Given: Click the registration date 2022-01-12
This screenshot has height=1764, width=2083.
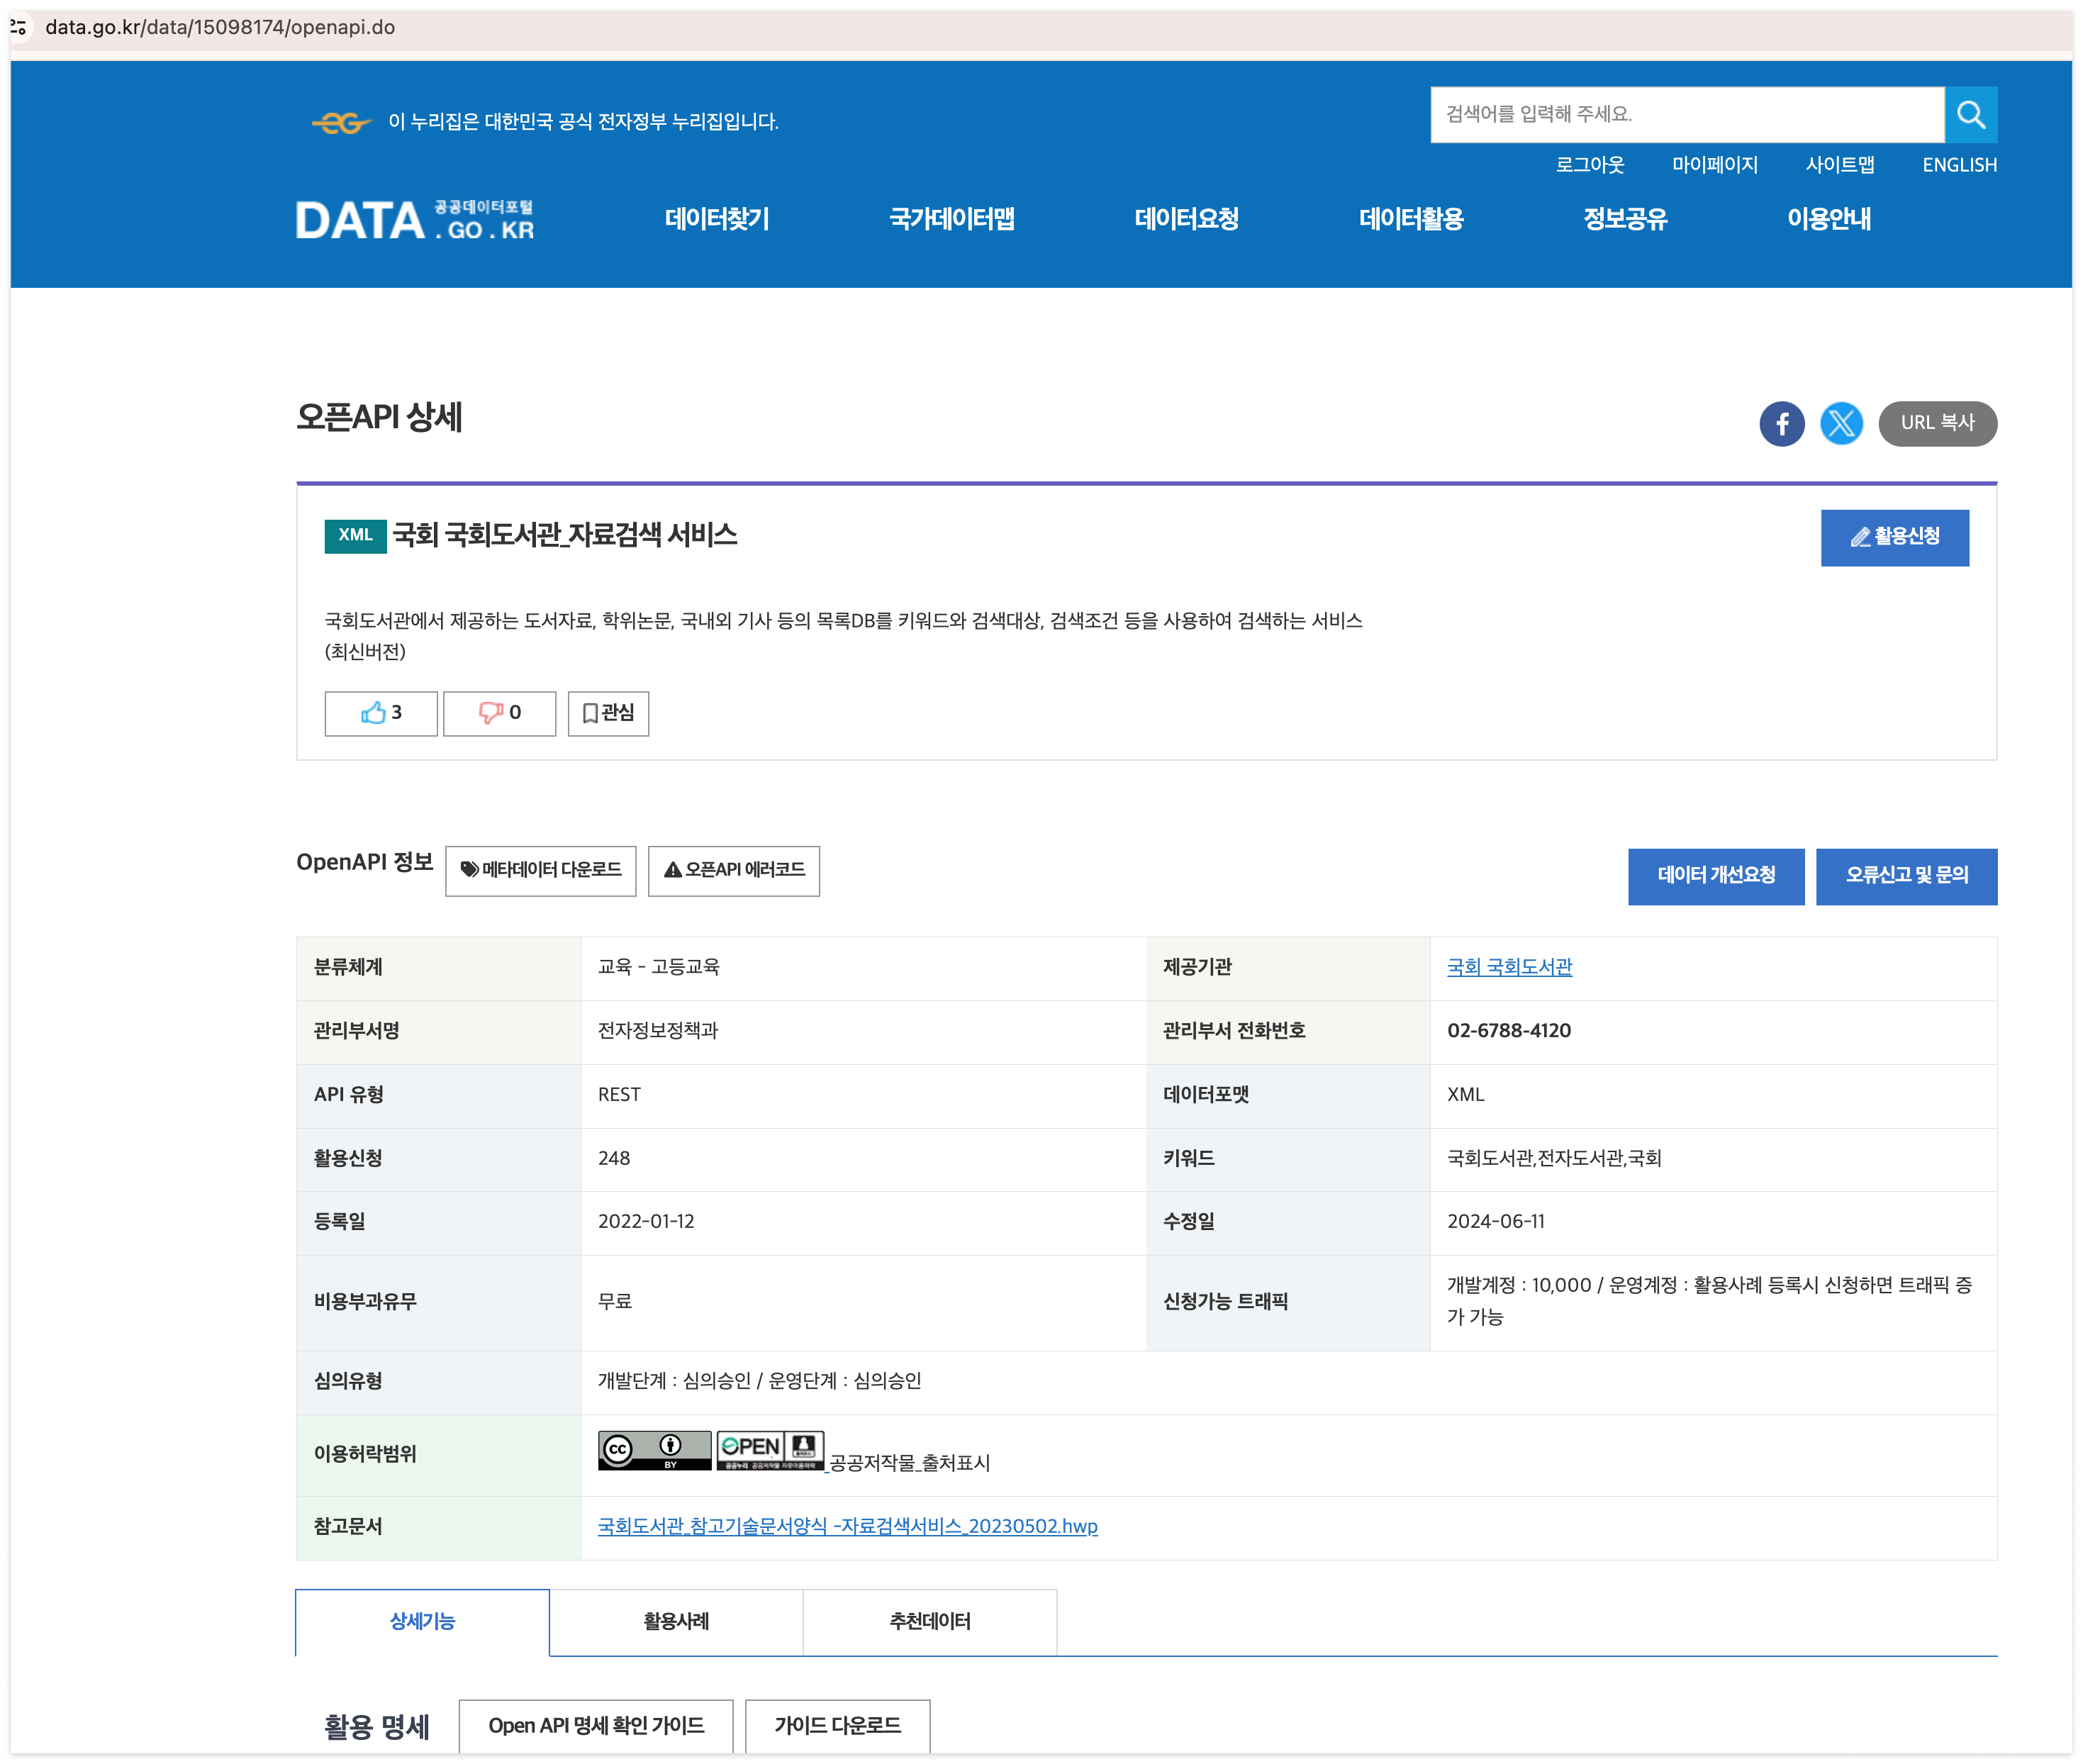Looking at the screenshot, I should pyautogui.click(x=645, y=1222).
